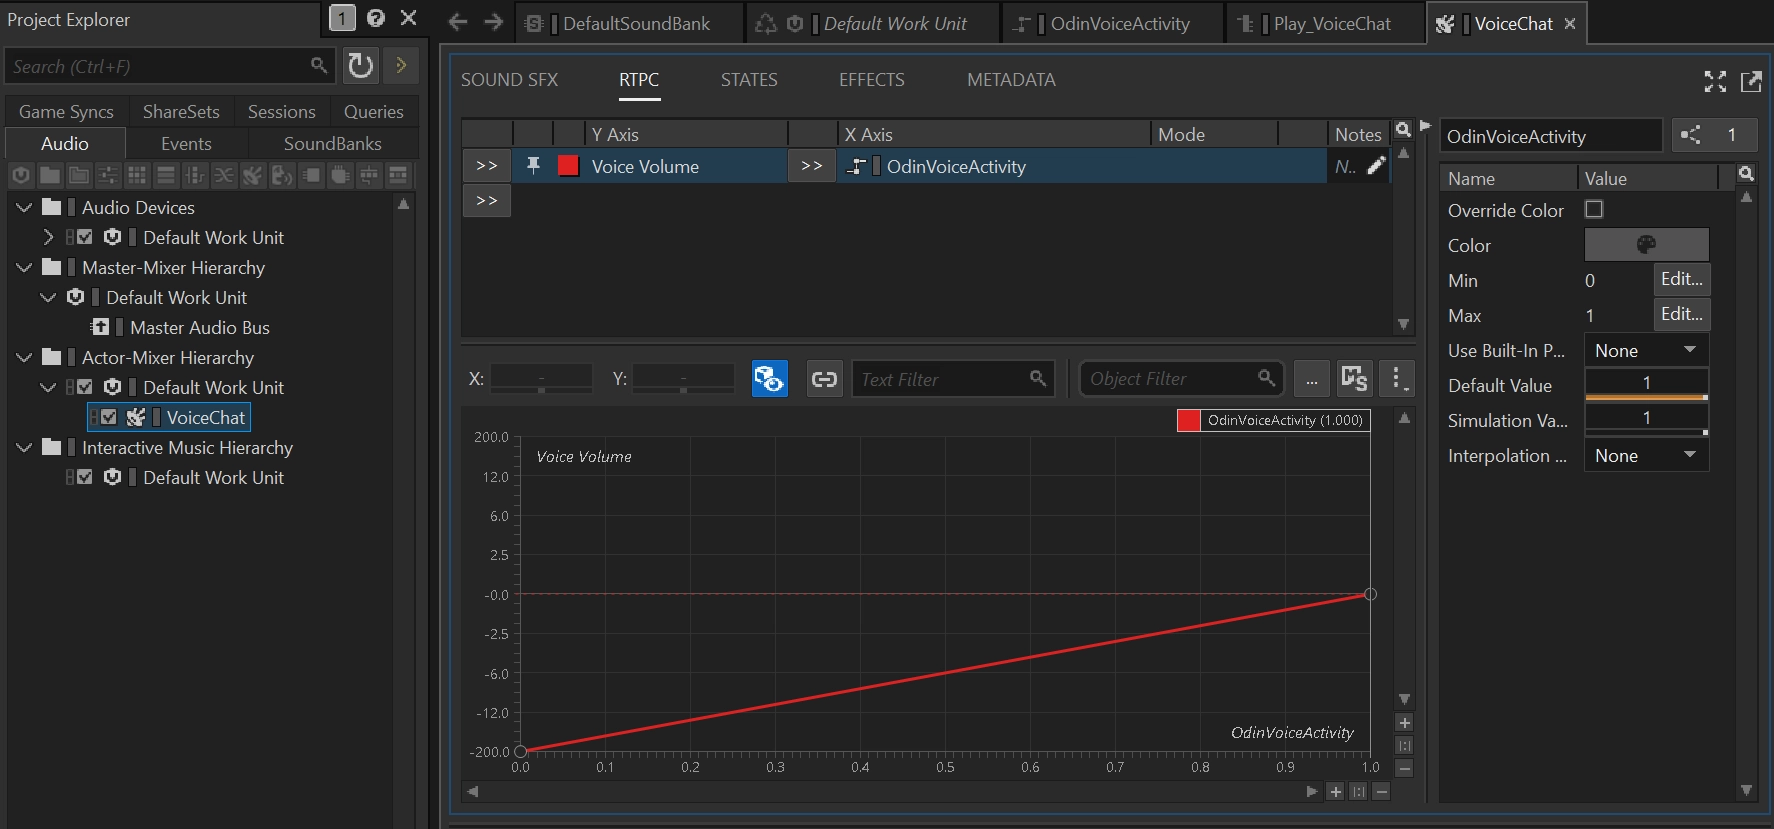Click the link chain icon in graph toolbar
Image resolution: width=1774 pixels, height=829 pixels.
pos(824,379)
